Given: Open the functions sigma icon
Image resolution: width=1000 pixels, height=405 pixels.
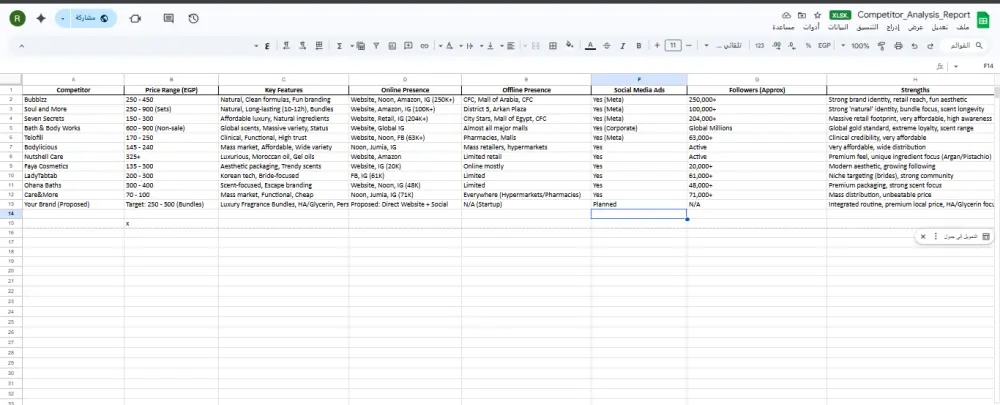Looking at the screenshot, I should click(339, 46).
